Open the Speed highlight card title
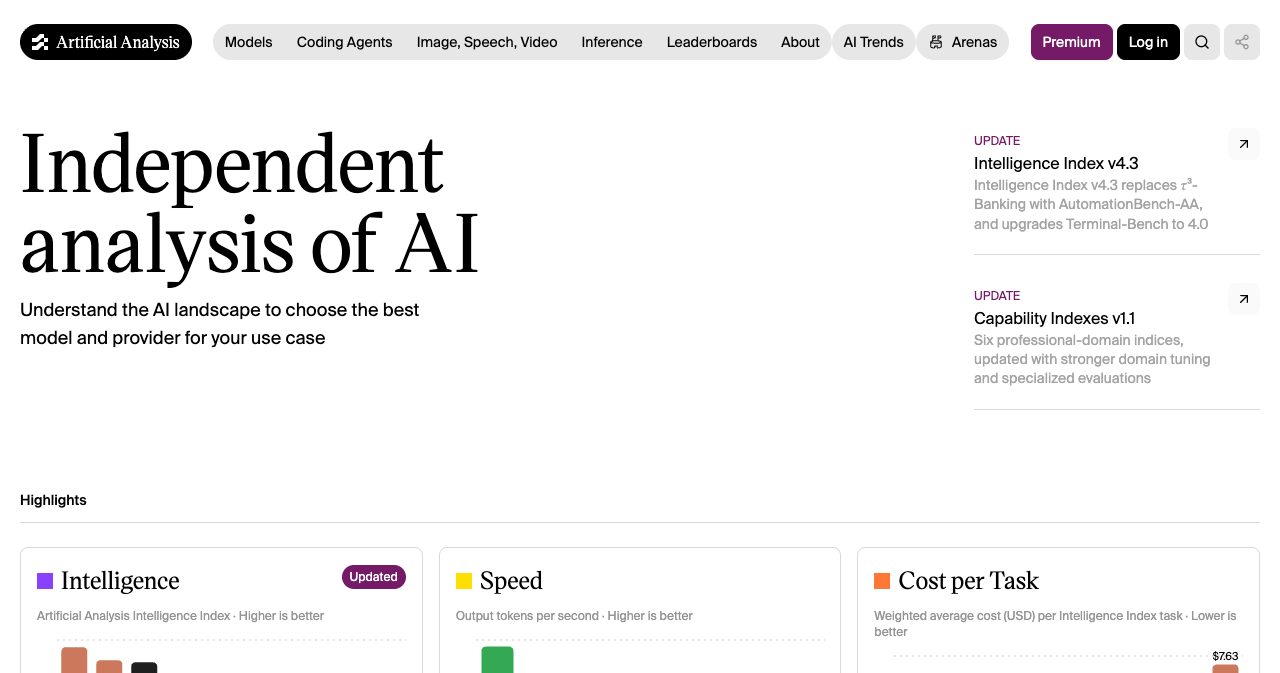Viewport: 1280px width, 673px height. tap(511, 581)
